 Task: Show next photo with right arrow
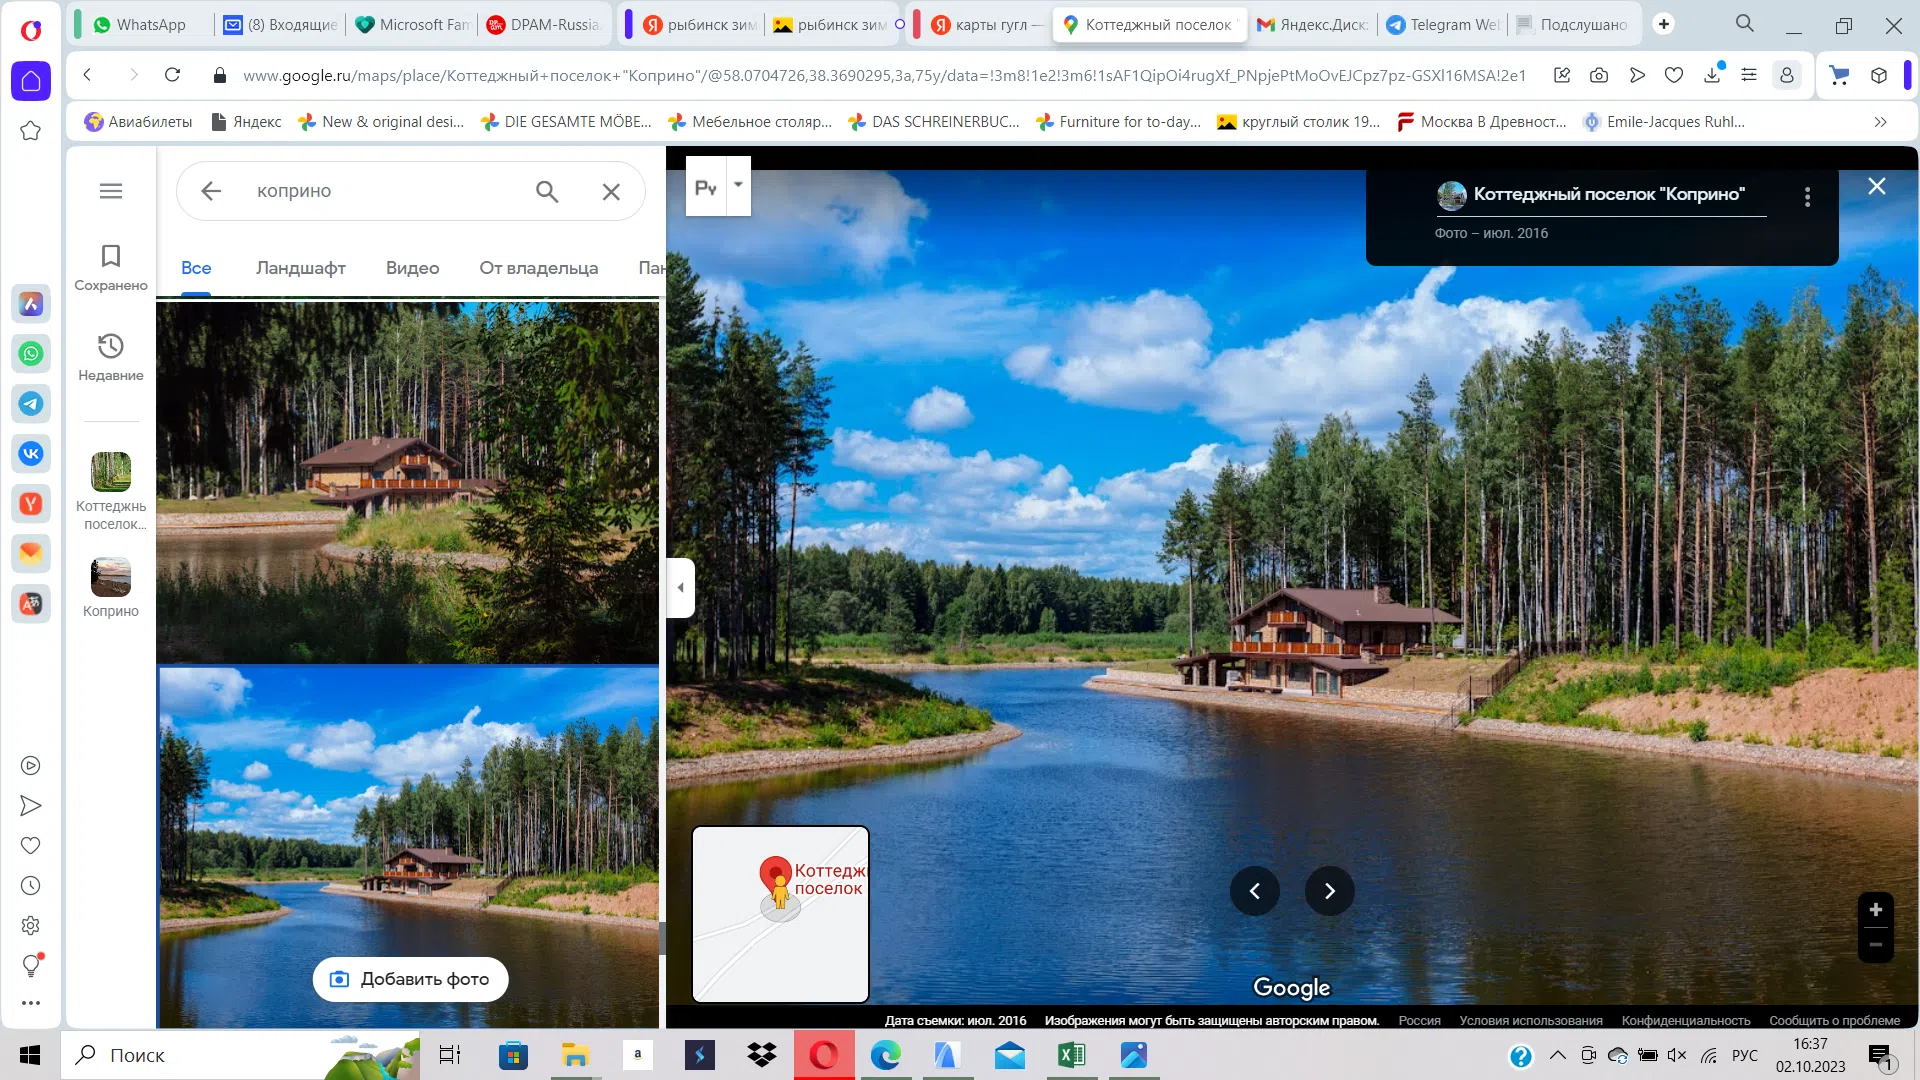click(1330, 891)
